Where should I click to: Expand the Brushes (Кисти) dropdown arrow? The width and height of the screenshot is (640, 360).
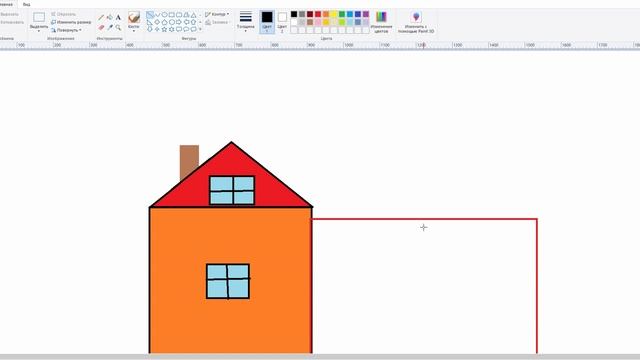tap(134, 31)
